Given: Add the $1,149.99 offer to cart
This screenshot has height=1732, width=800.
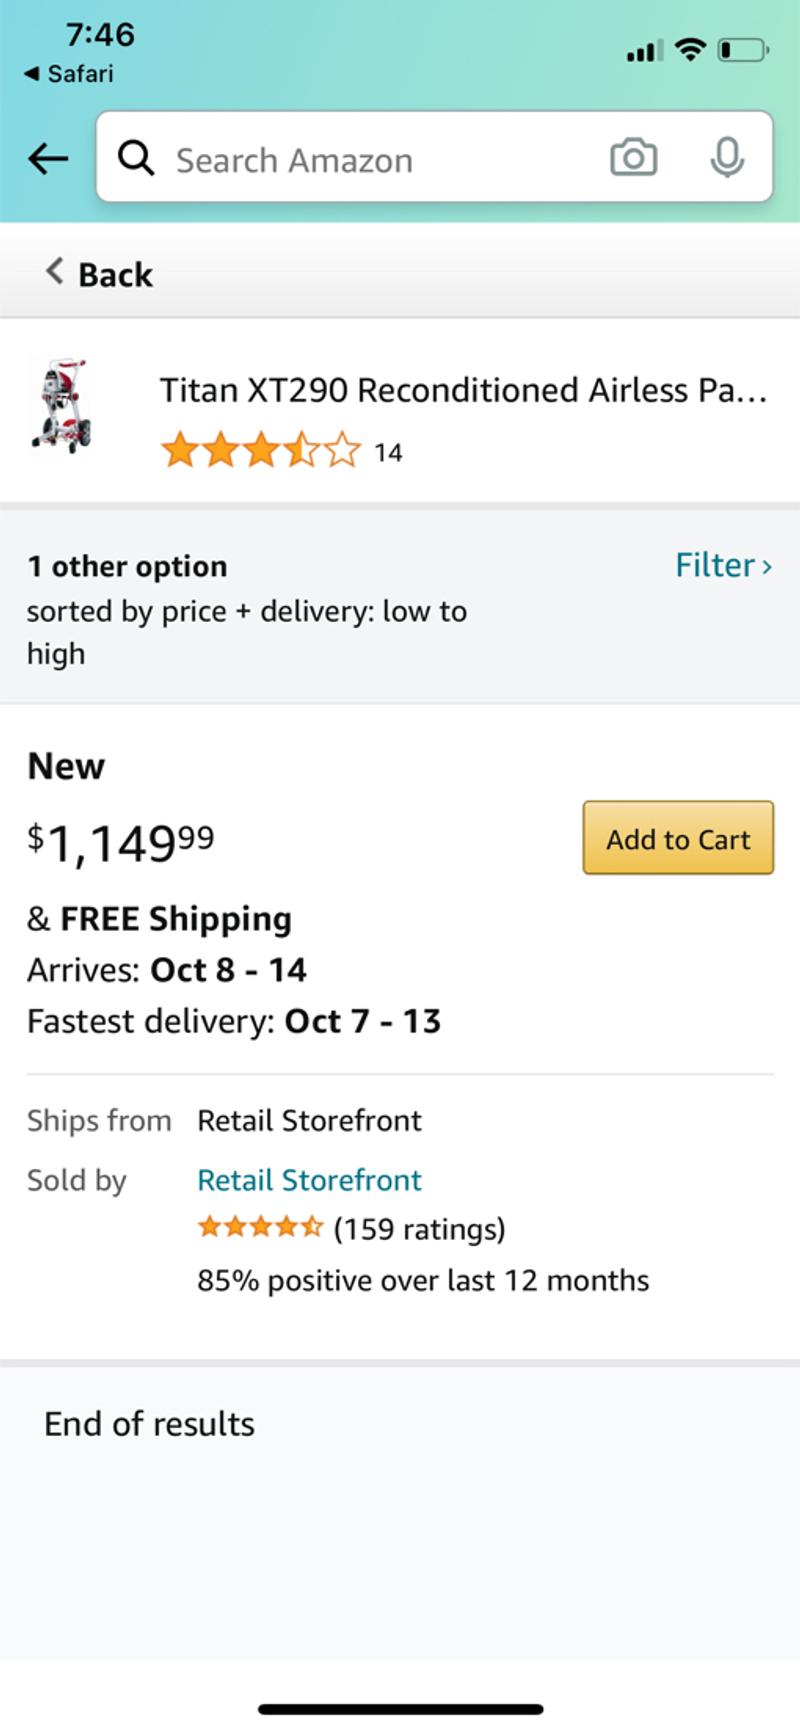Looking at the screenshot, I should point(678,838).
